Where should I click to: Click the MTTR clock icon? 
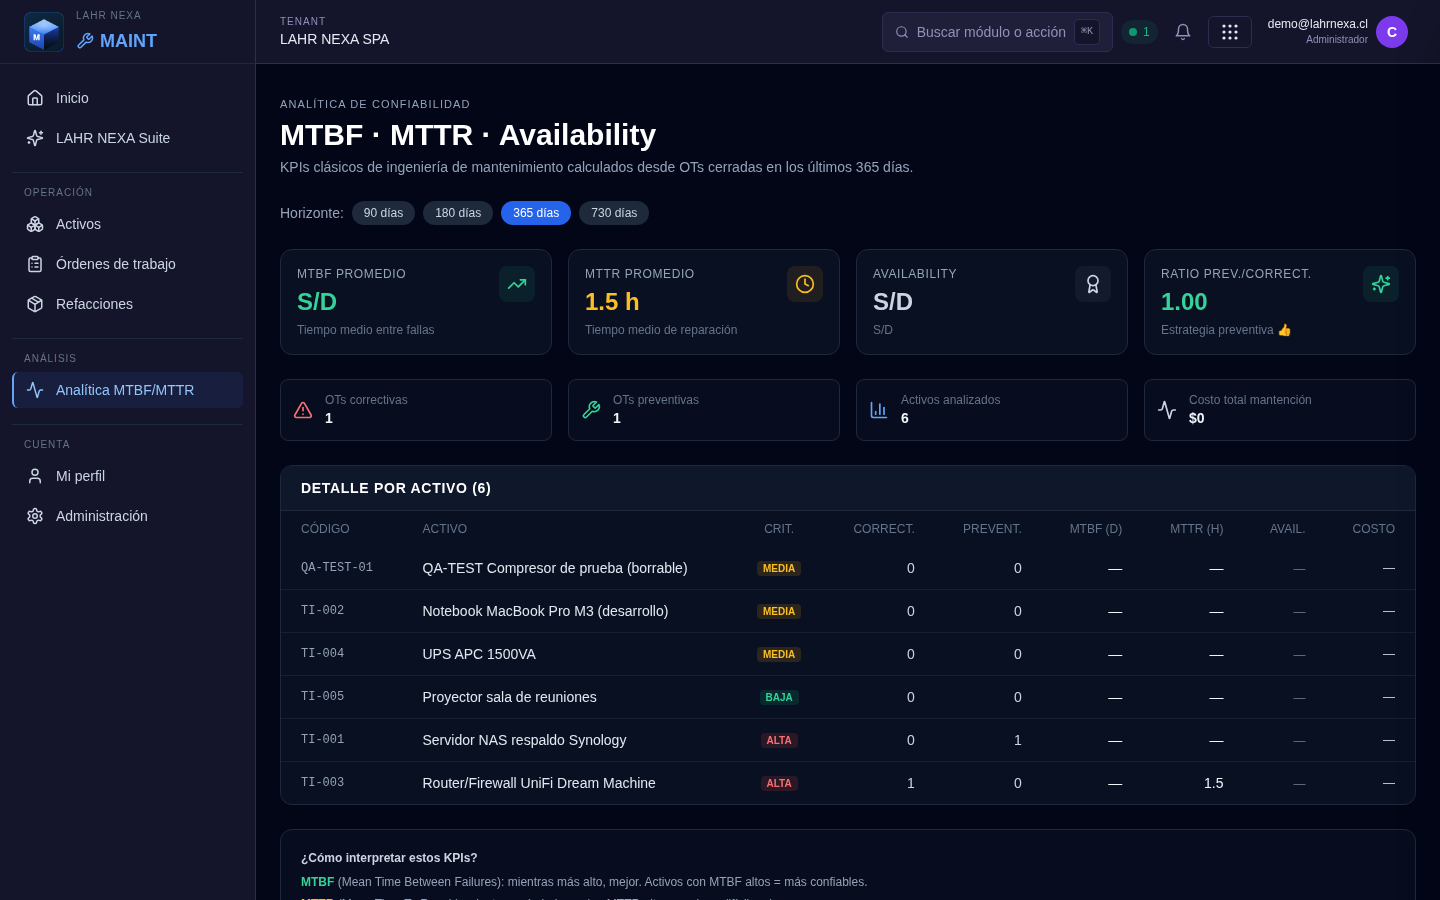click(805, 284)
